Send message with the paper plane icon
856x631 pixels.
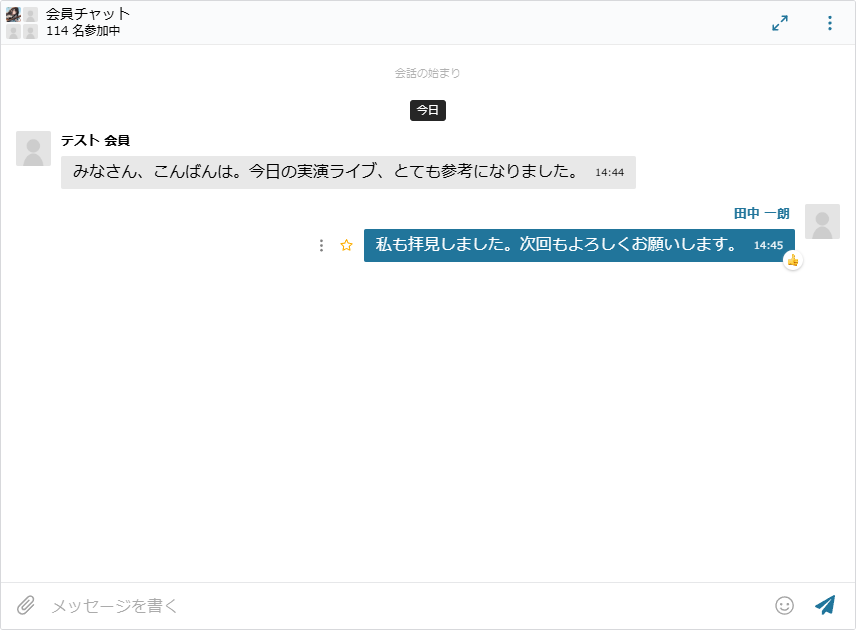click(x=825, y=605)
